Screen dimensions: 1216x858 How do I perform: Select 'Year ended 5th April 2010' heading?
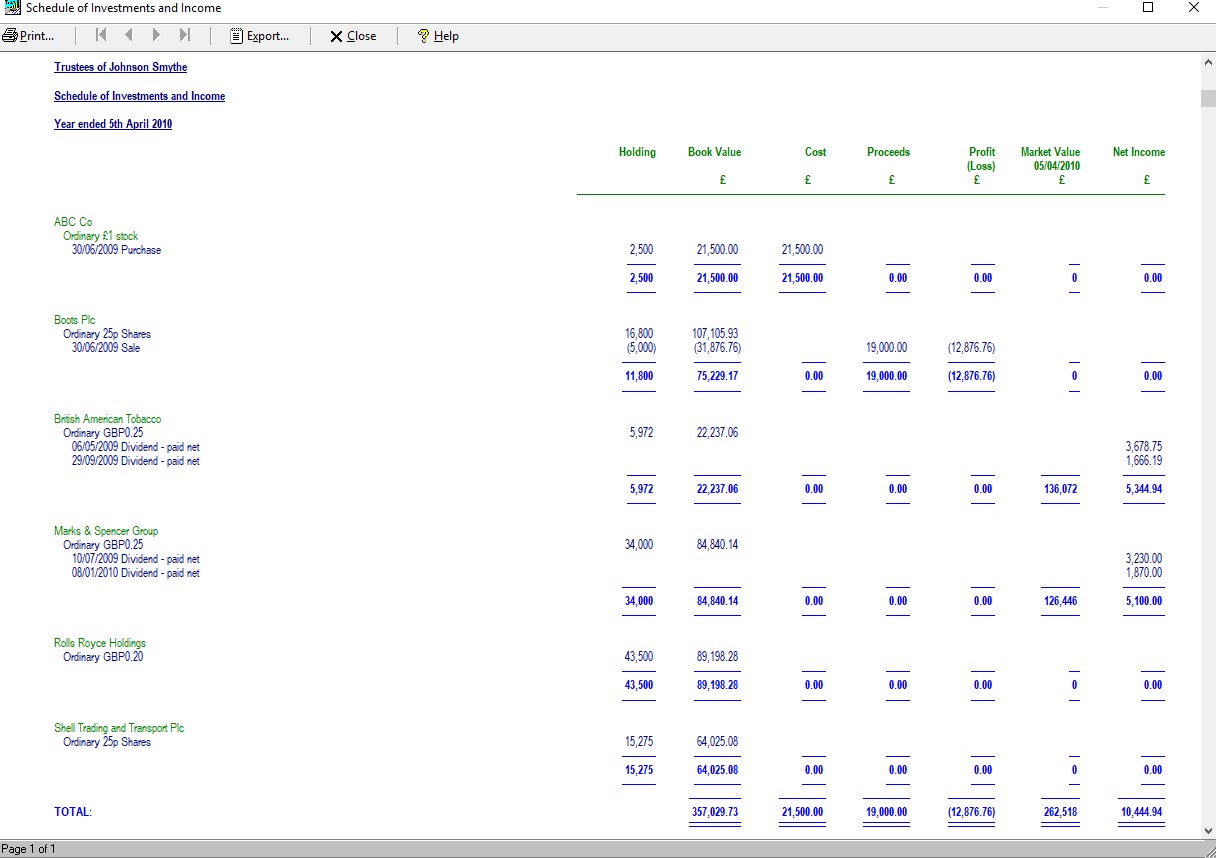click(113, 124)
